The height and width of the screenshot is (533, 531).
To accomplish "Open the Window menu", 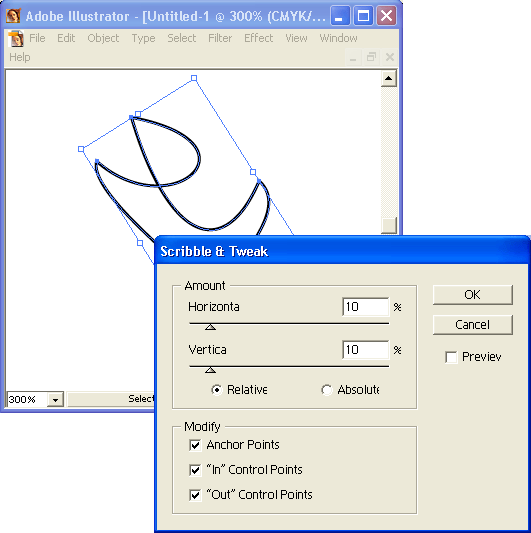I will click(338, 38).
